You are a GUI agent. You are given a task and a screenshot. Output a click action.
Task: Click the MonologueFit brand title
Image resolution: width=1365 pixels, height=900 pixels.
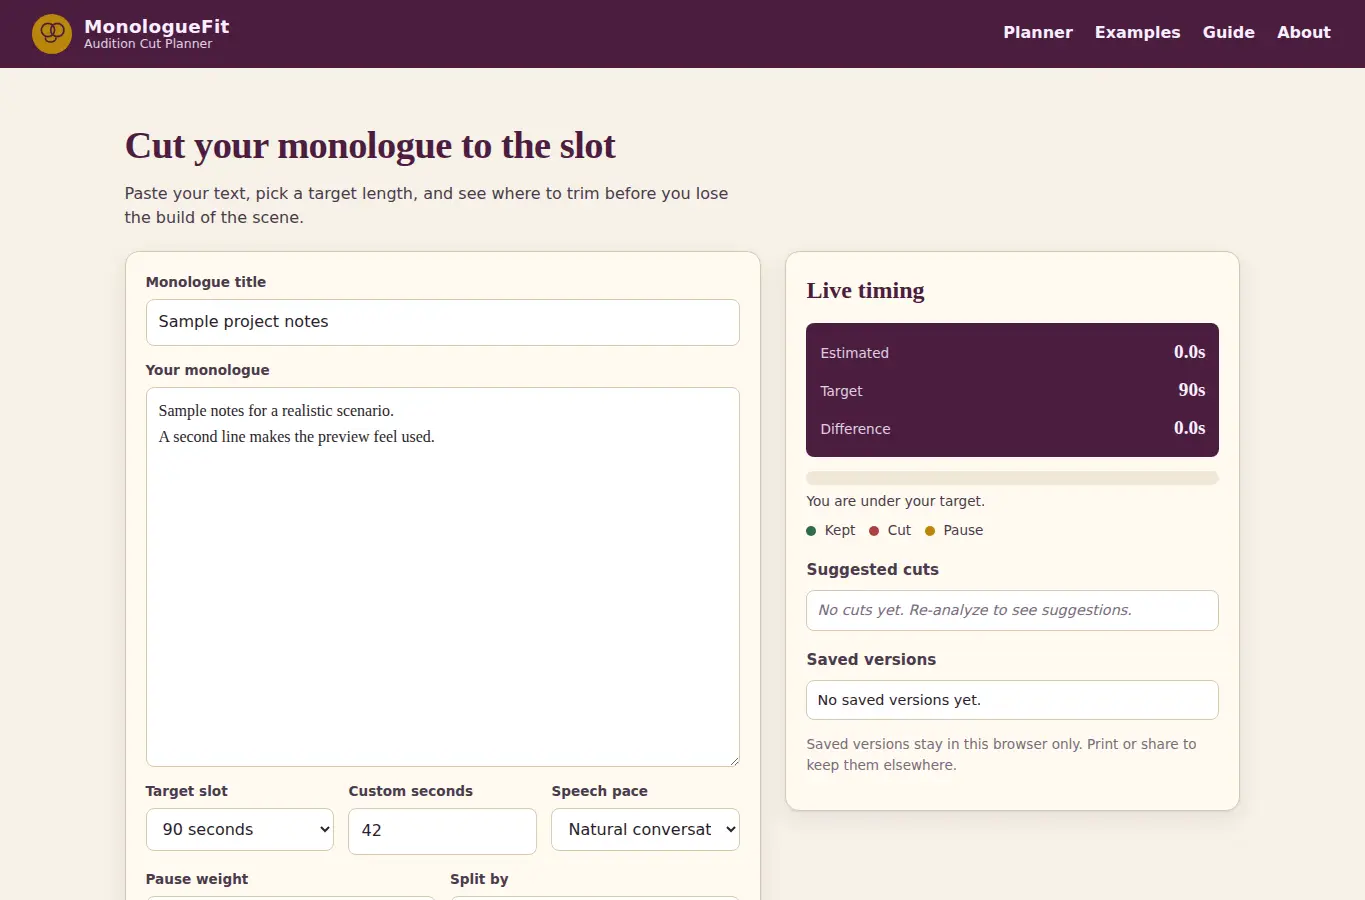point(157,26)
